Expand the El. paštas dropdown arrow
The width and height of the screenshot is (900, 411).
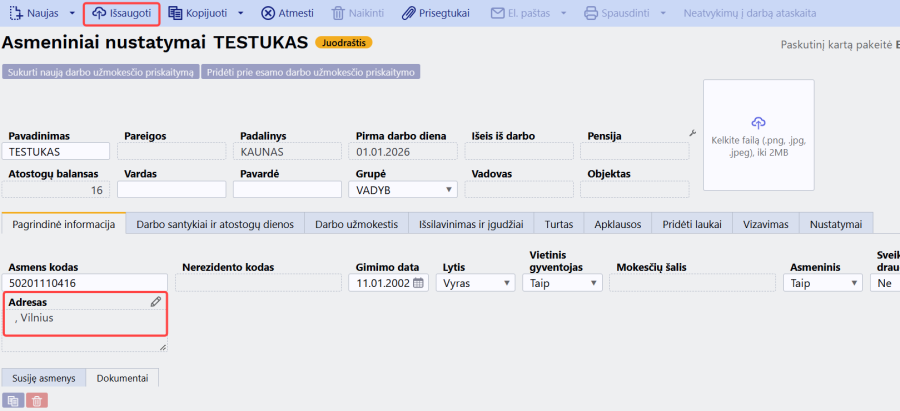564,13
